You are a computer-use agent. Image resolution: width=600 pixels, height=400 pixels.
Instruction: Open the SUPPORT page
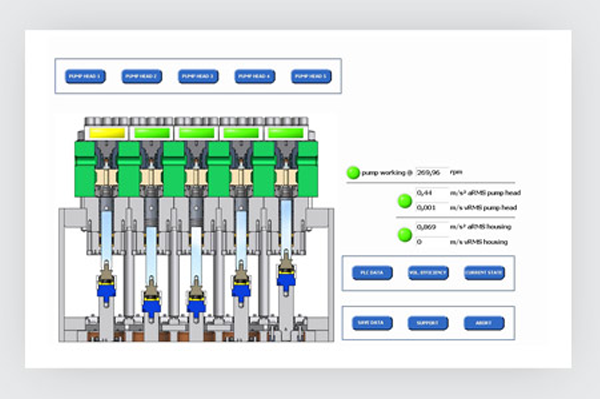tap(428, 323)
